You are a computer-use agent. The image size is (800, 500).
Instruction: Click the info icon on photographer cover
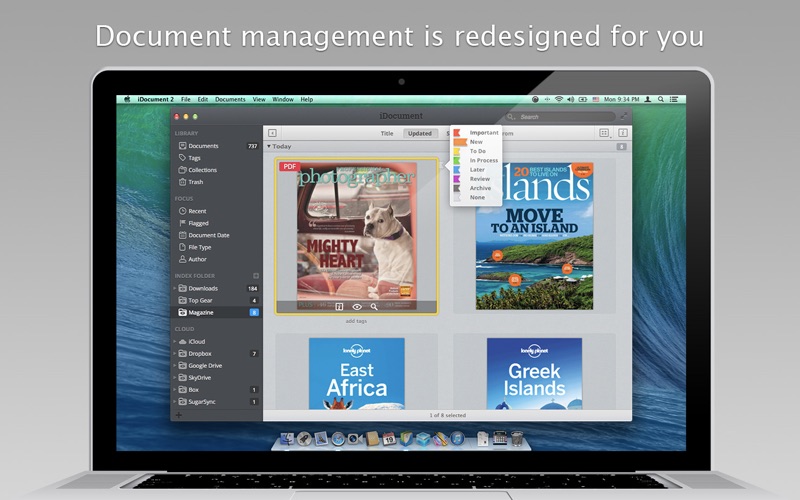[x=339, y=307]
